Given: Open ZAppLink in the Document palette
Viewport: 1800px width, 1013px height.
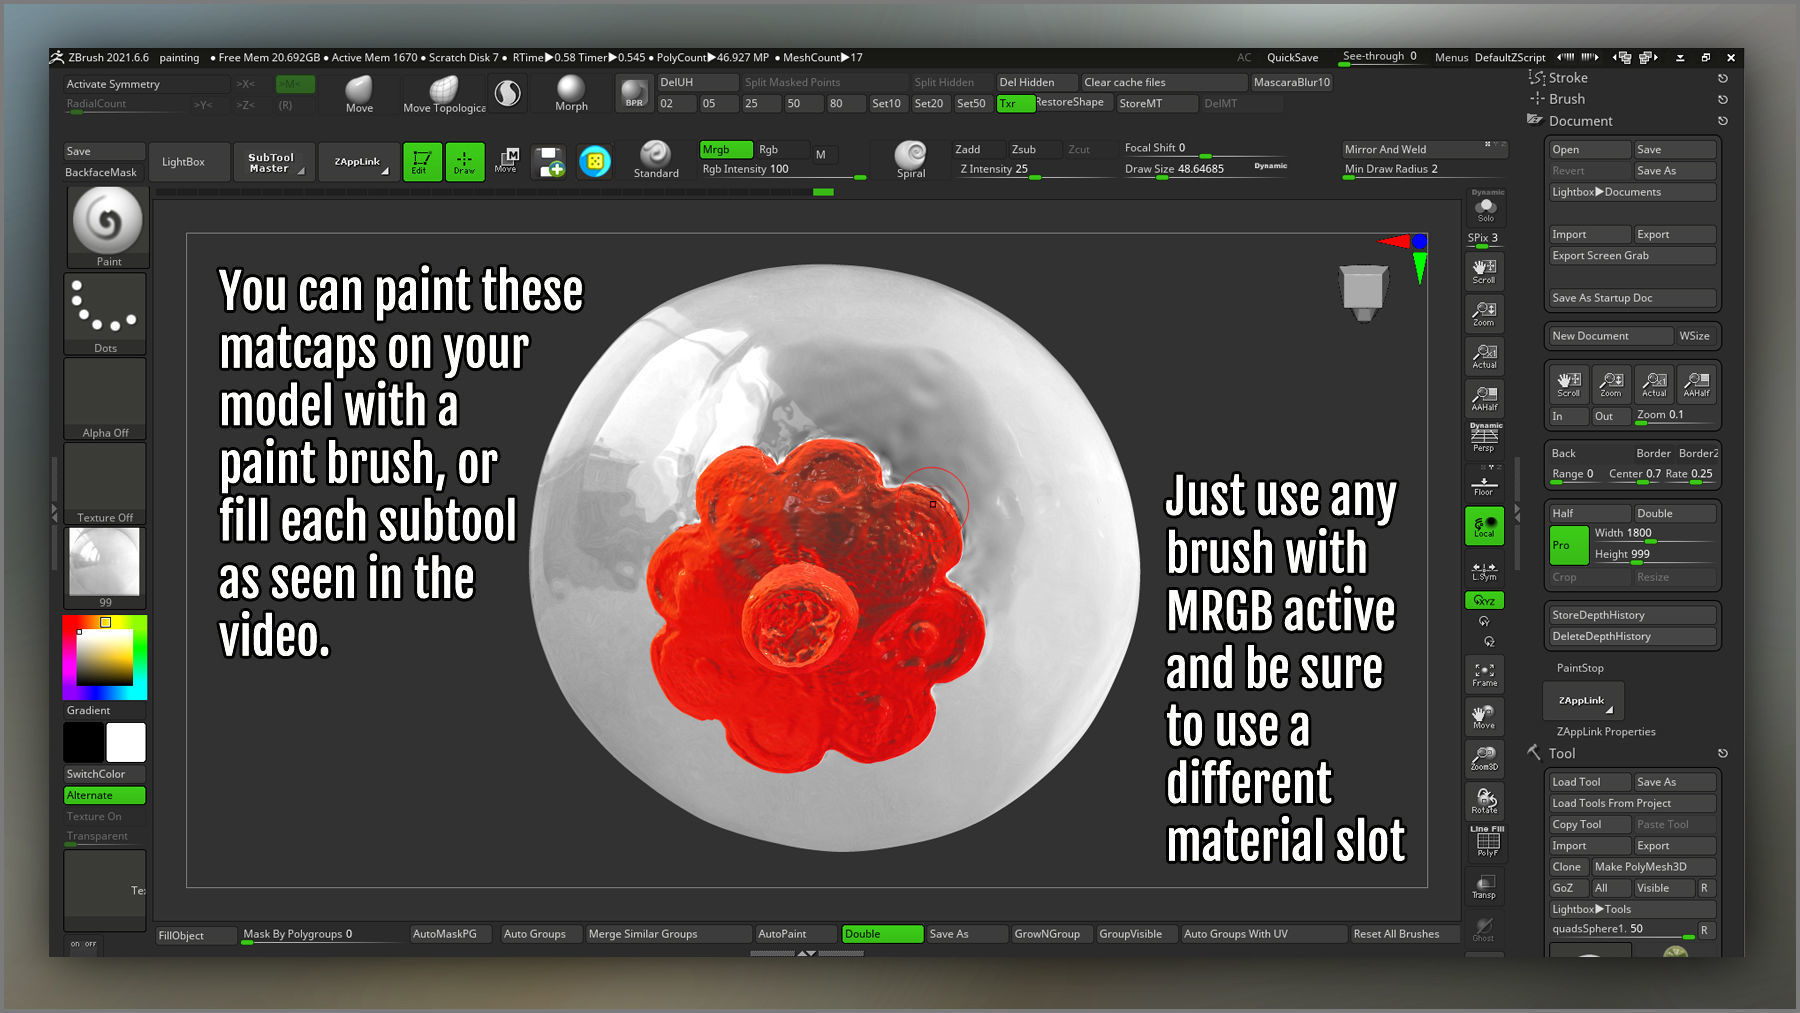Looking at the screenshot, I should coord(1583,701).
